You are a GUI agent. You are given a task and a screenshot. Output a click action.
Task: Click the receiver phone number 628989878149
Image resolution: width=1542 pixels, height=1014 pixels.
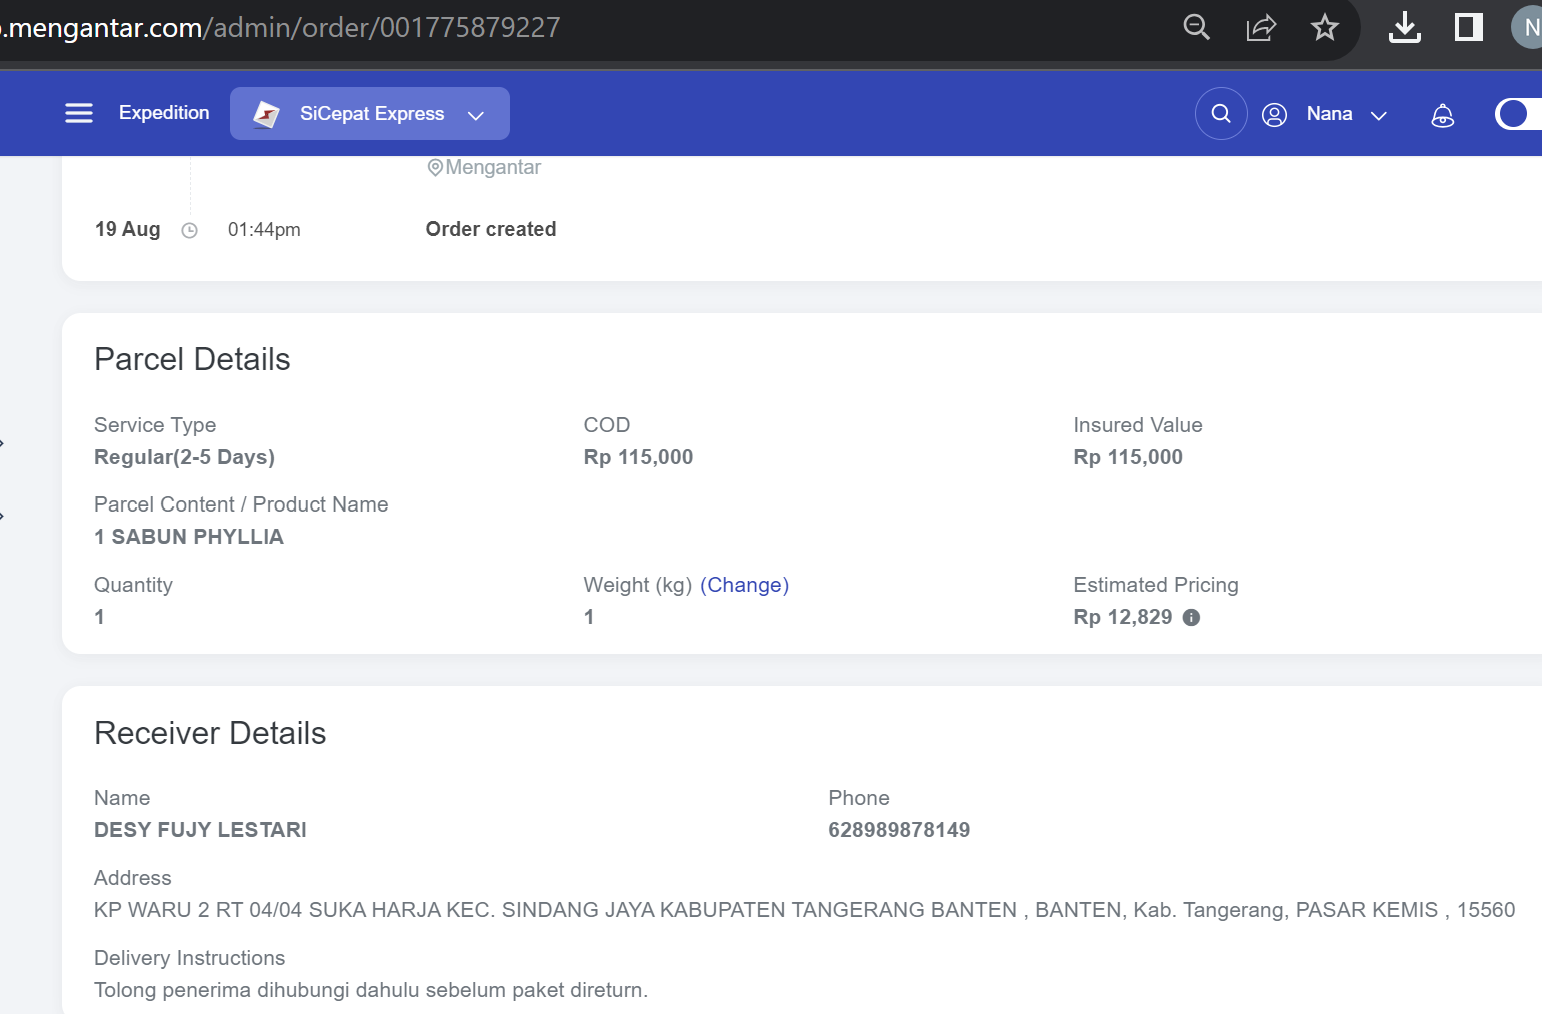pos(899,830)
